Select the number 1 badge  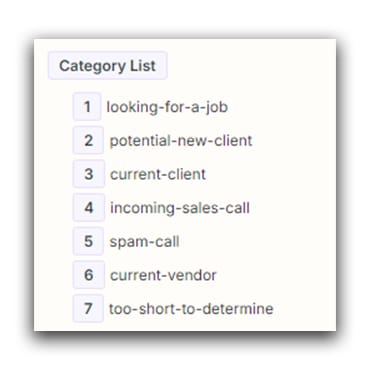[87, 107]
